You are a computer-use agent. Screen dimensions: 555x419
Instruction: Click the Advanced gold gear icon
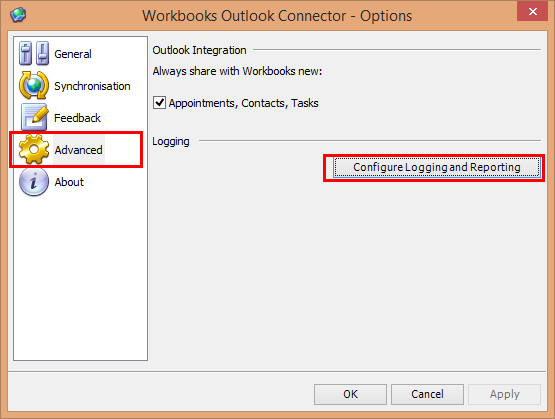point(34,149)
